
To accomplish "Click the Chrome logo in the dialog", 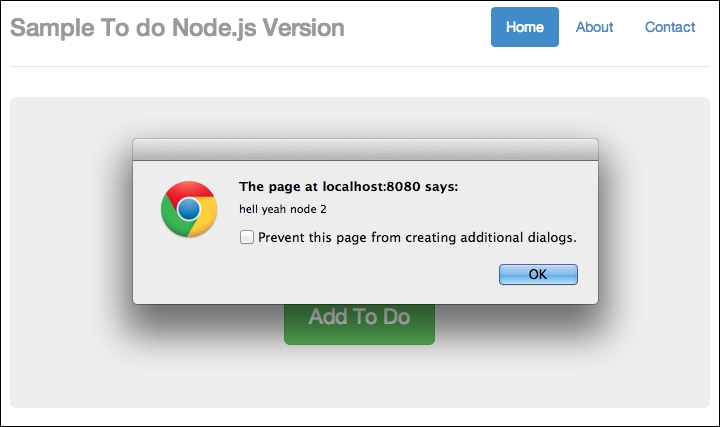I will 189,209.
